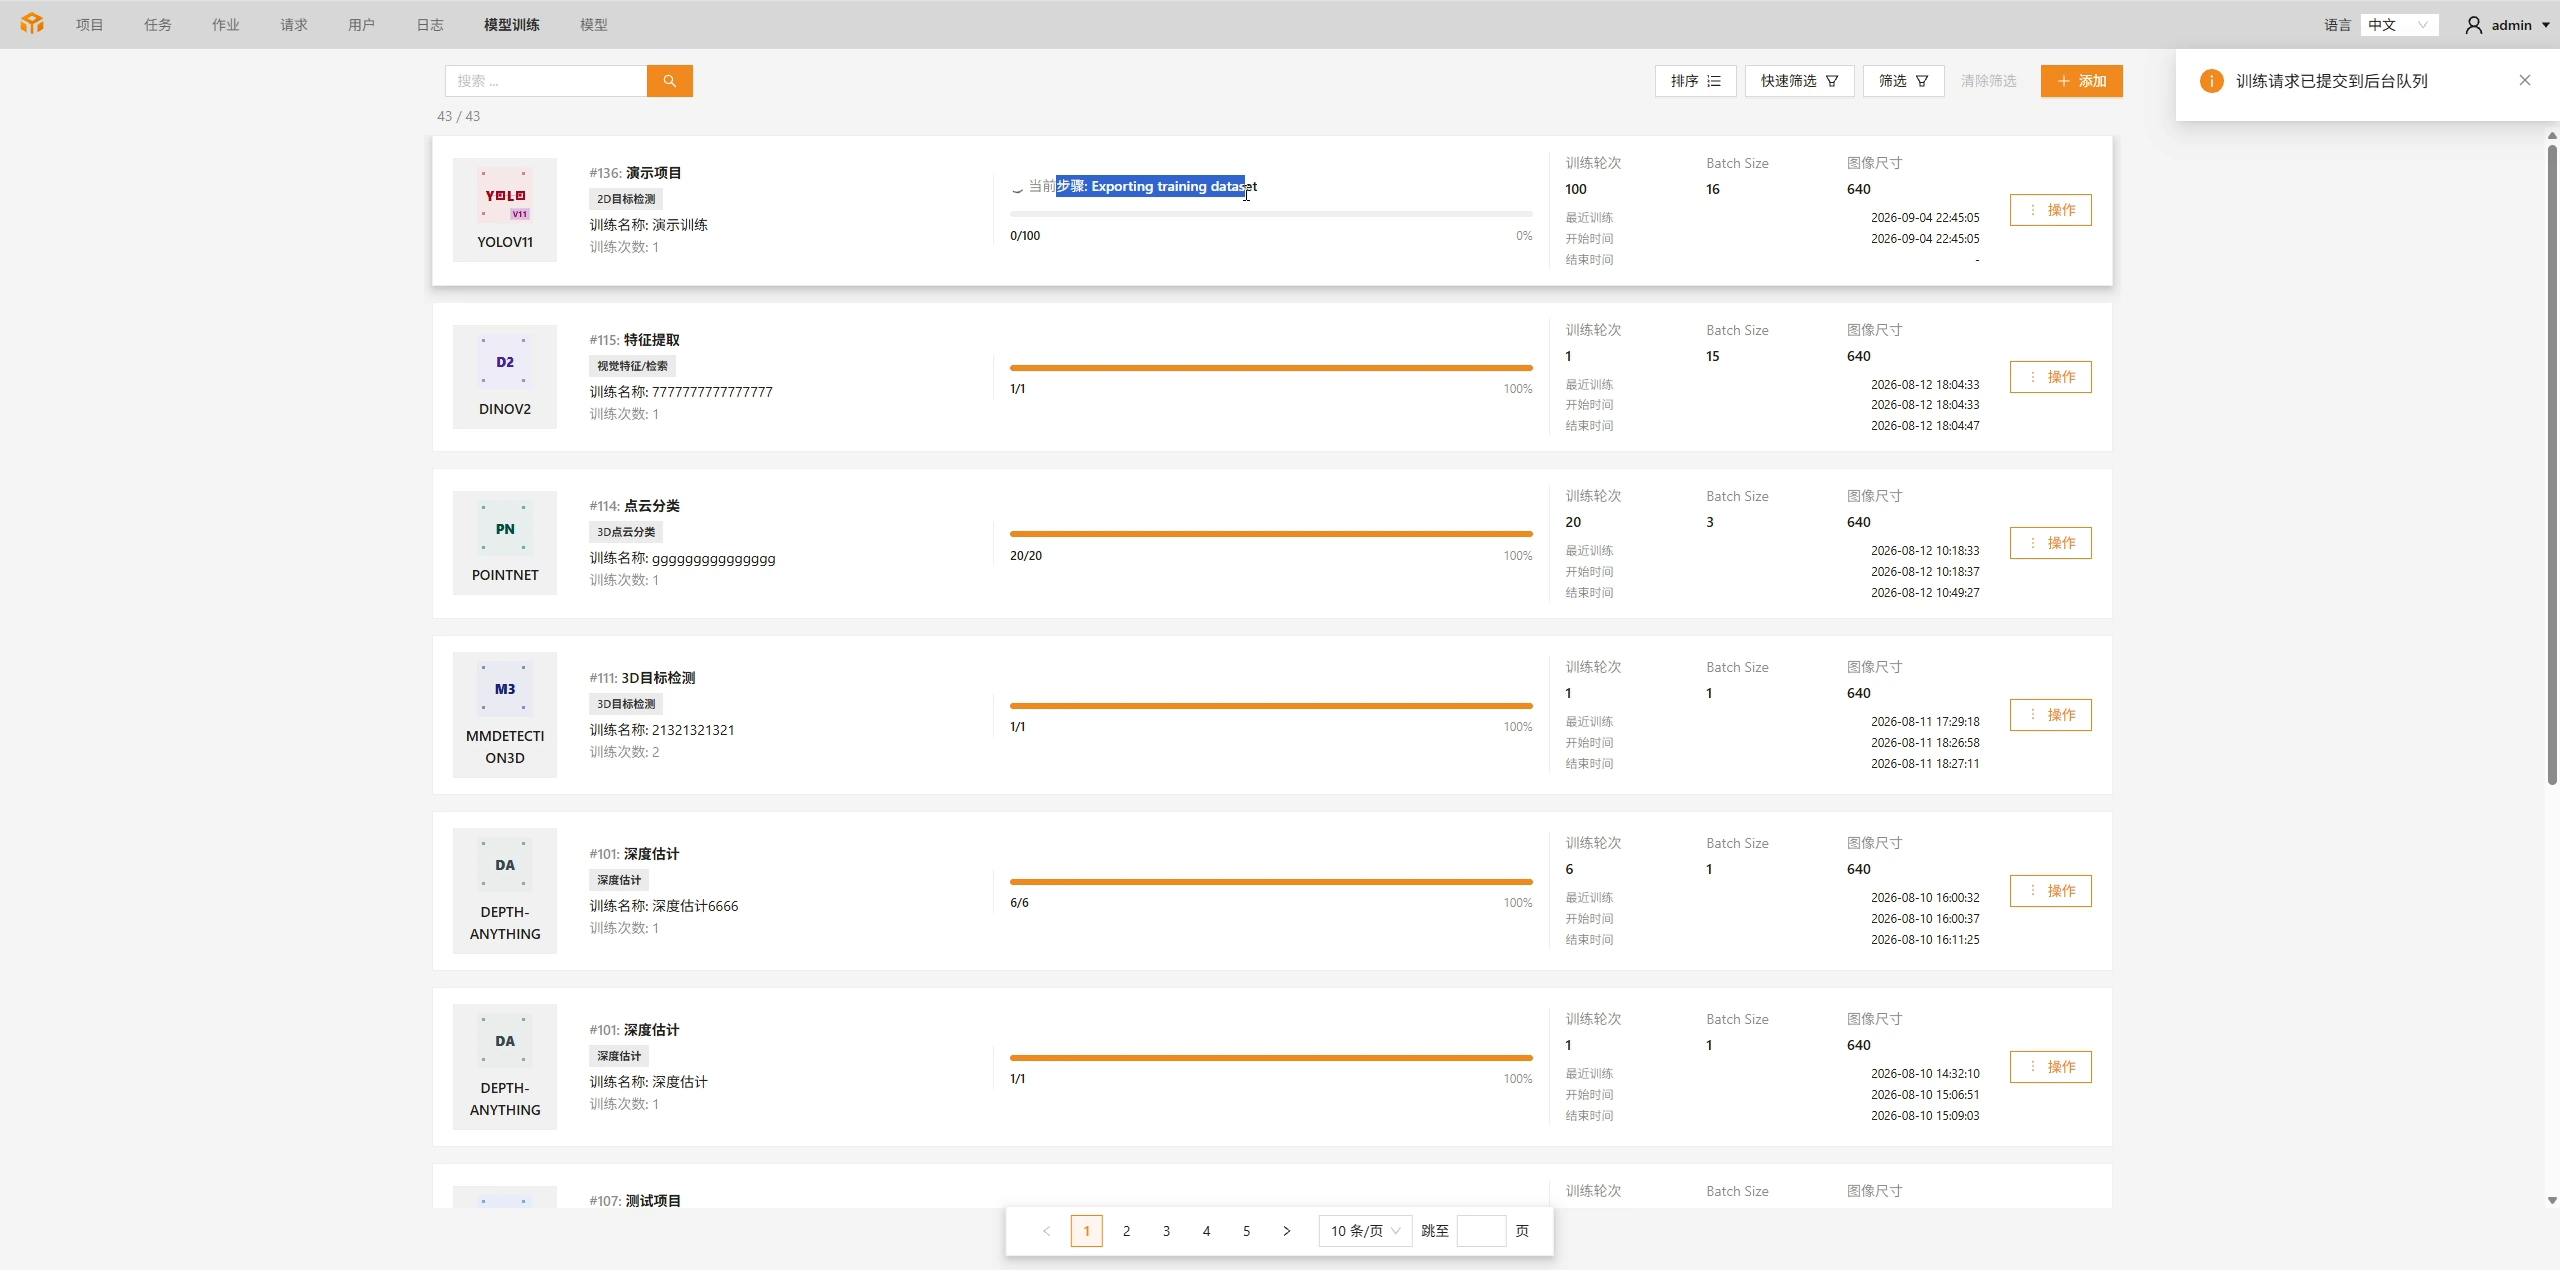Go to page 3
Screen dimensions: 2560x1270
point(1166,1231)
